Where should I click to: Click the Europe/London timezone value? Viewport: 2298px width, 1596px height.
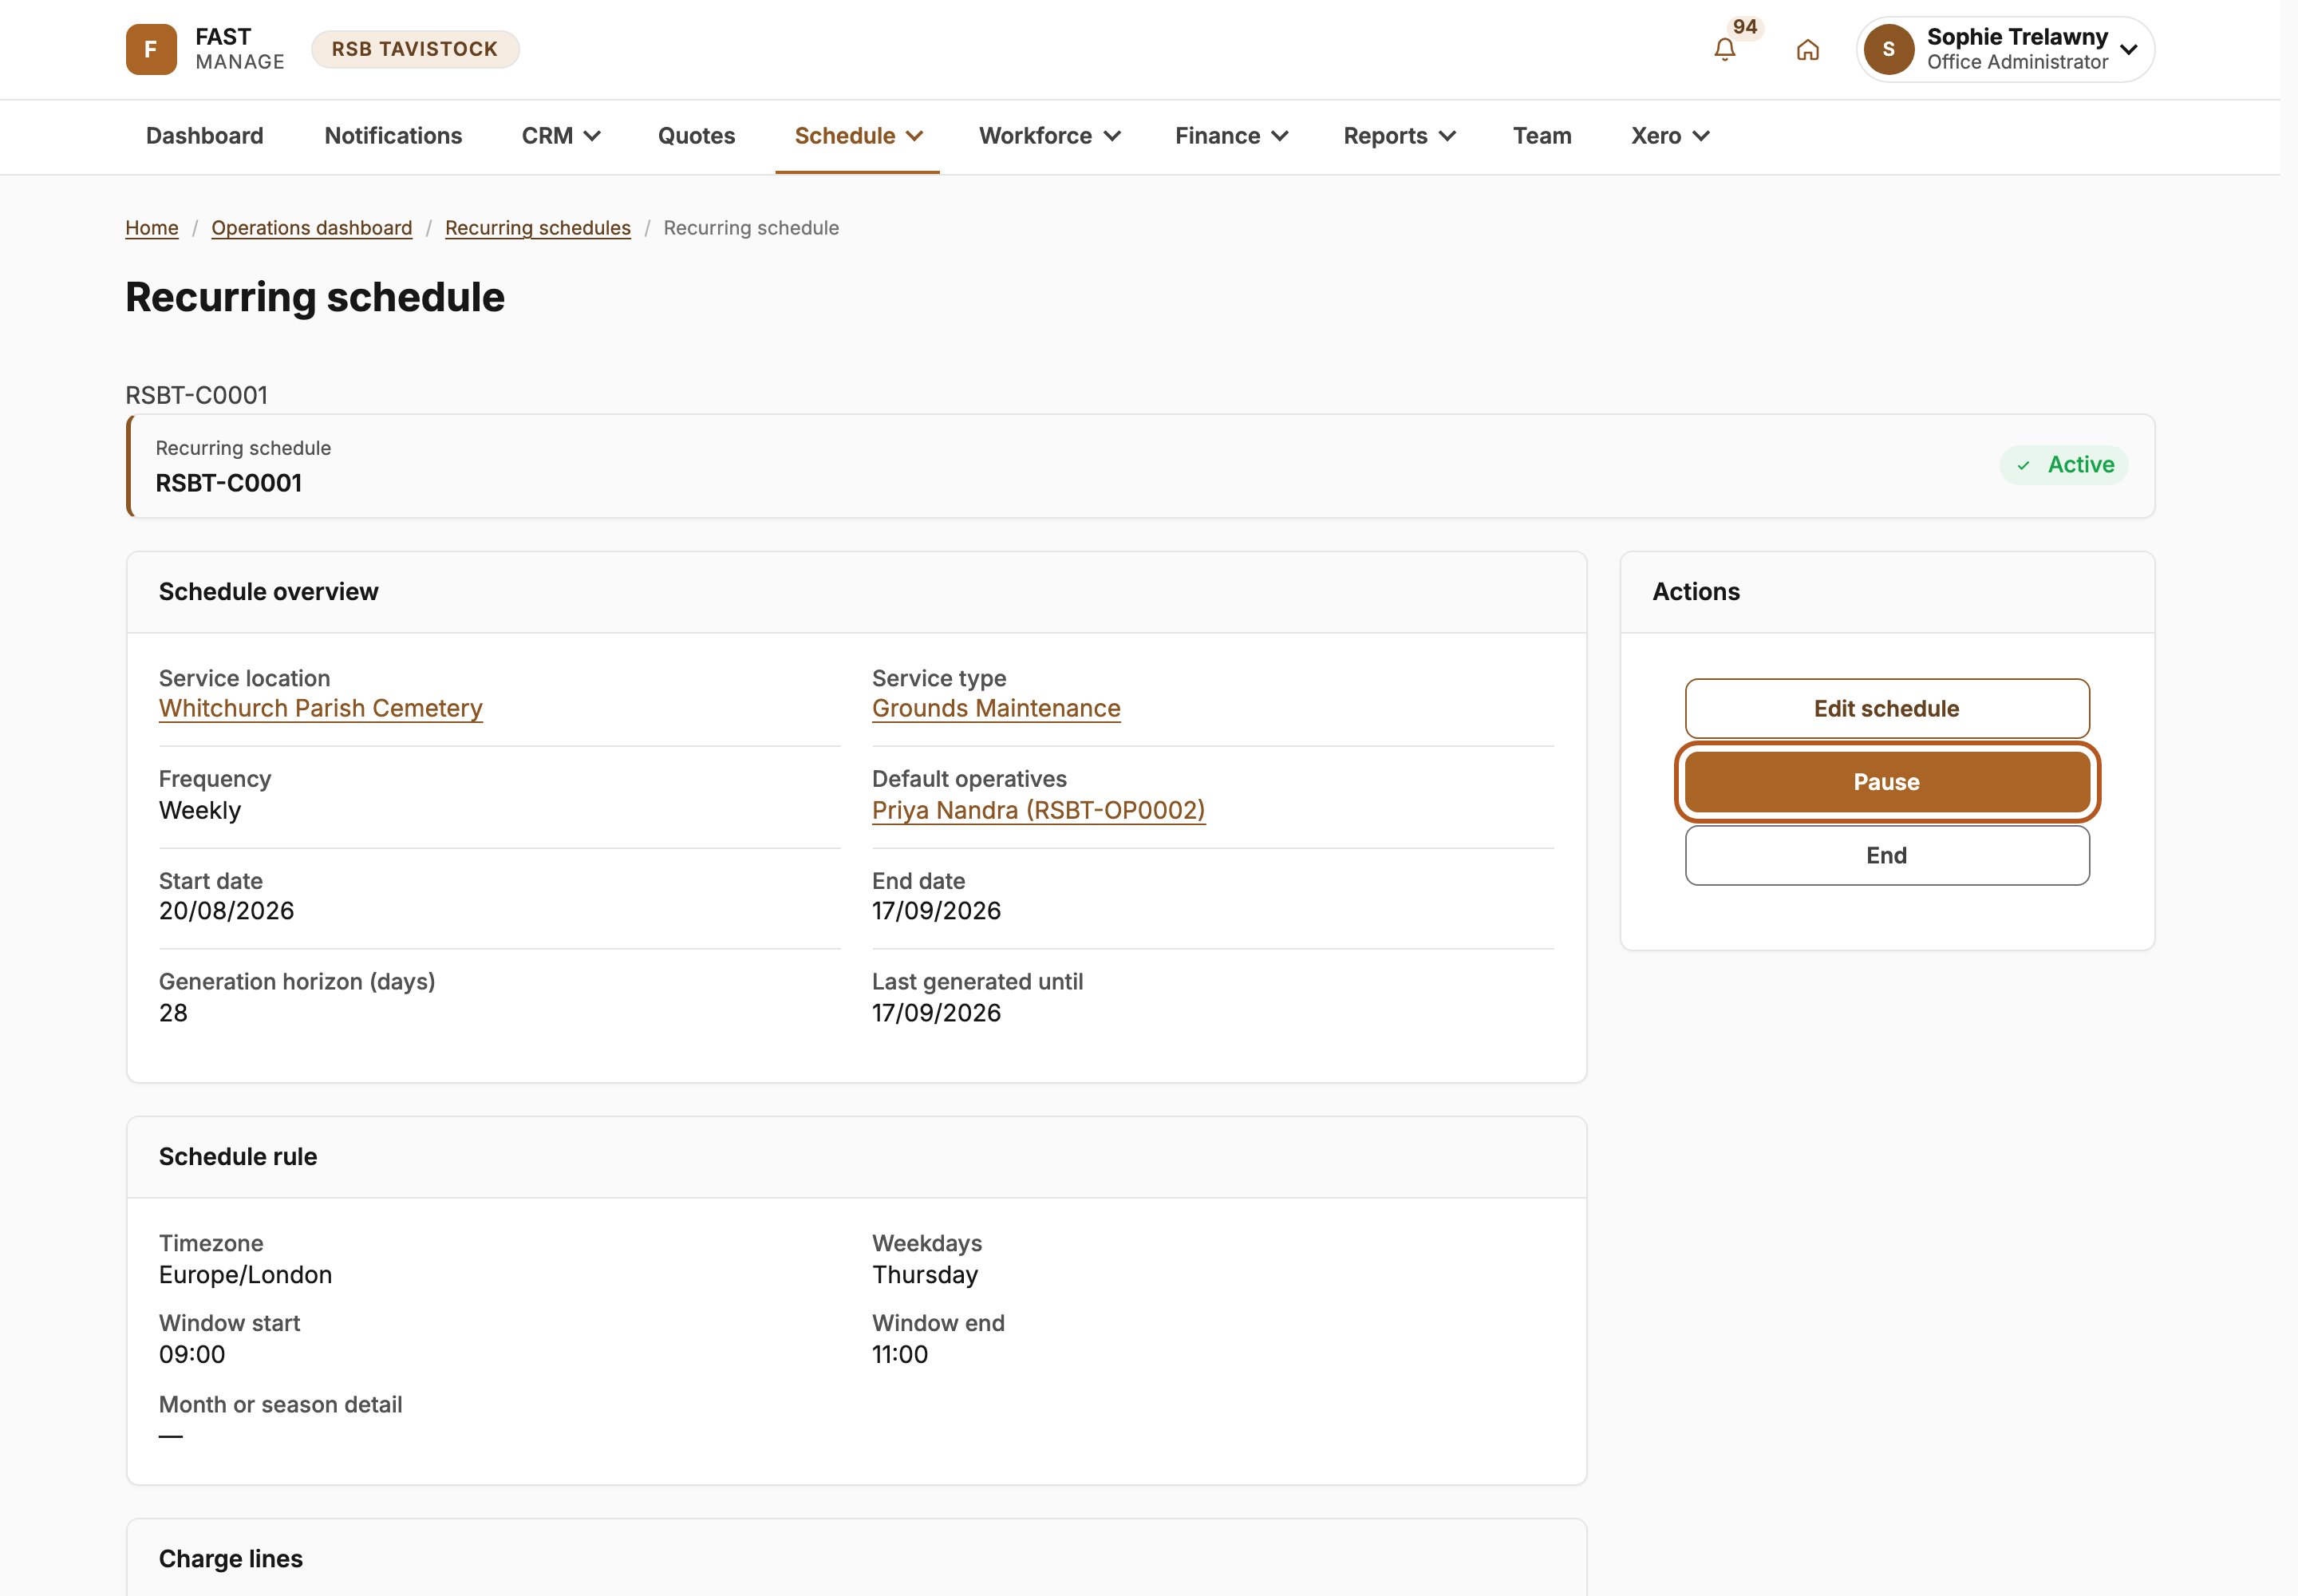(246, 1275)
